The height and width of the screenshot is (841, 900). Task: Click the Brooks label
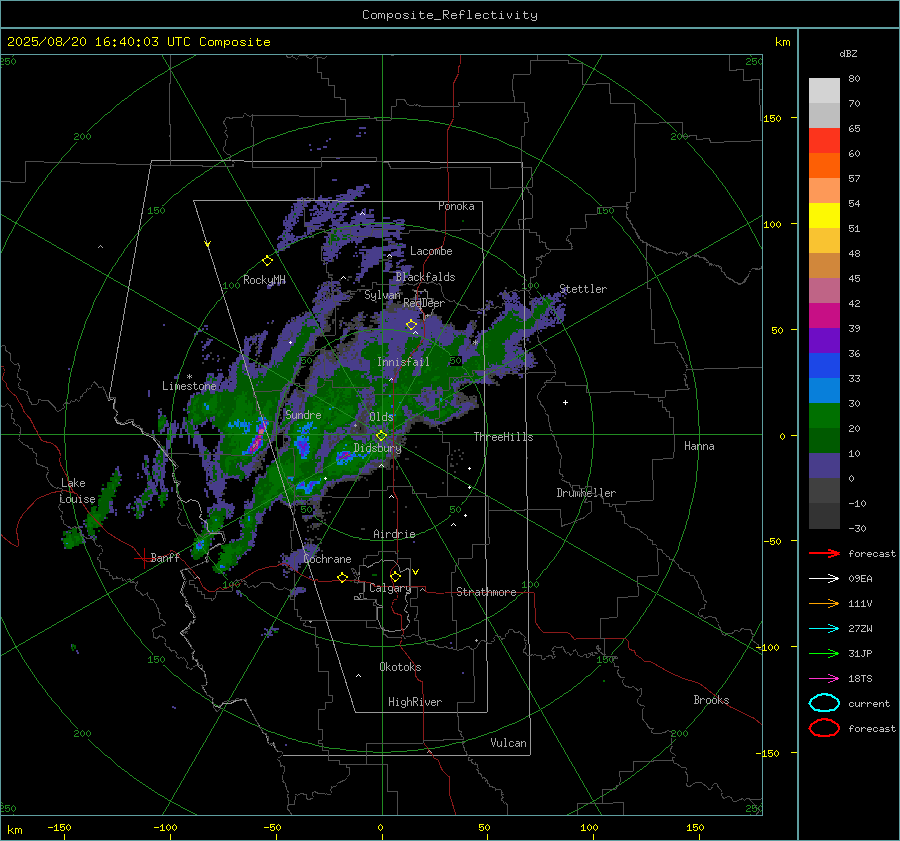tap(711, 700)
